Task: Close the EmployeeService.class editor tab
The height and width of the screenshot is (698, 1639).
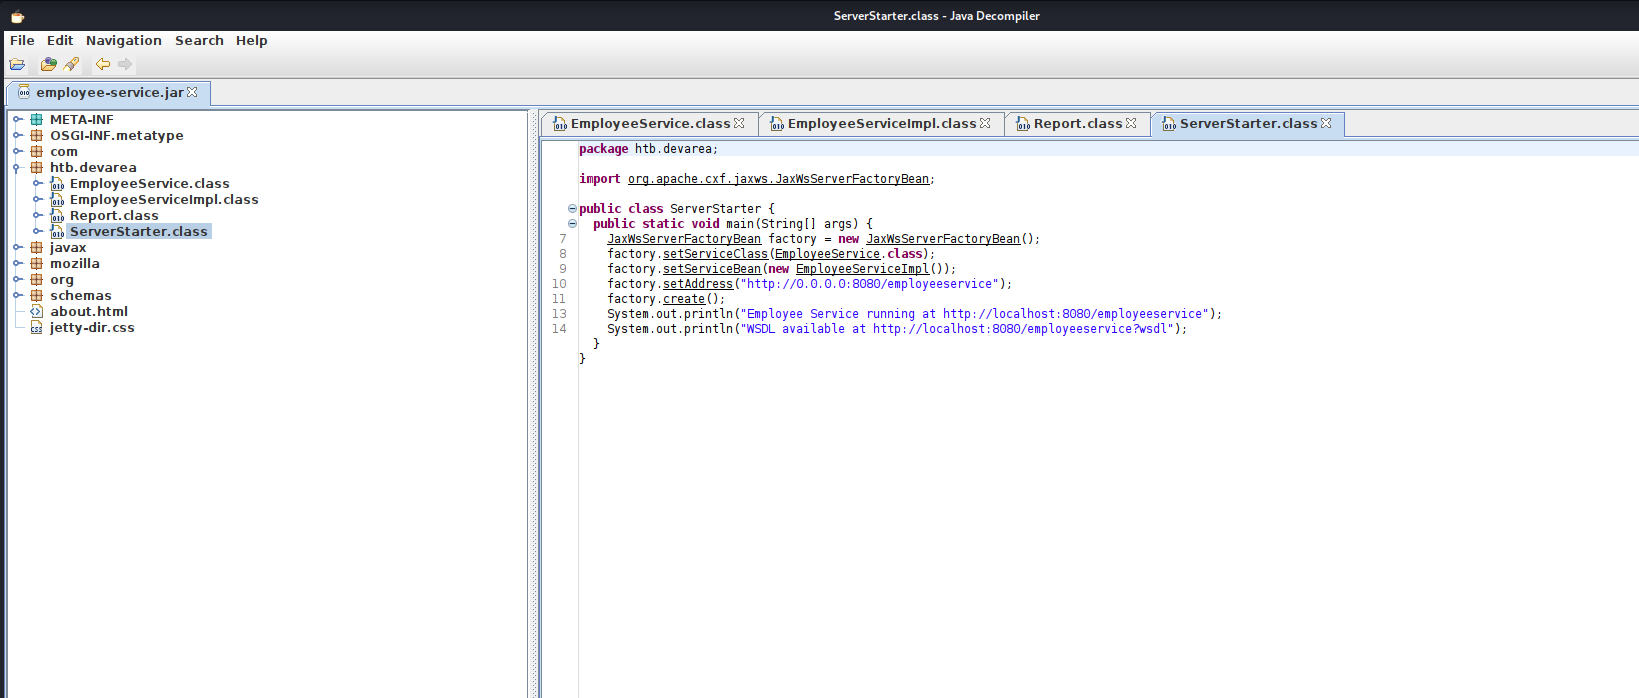Action: point(739,123)
